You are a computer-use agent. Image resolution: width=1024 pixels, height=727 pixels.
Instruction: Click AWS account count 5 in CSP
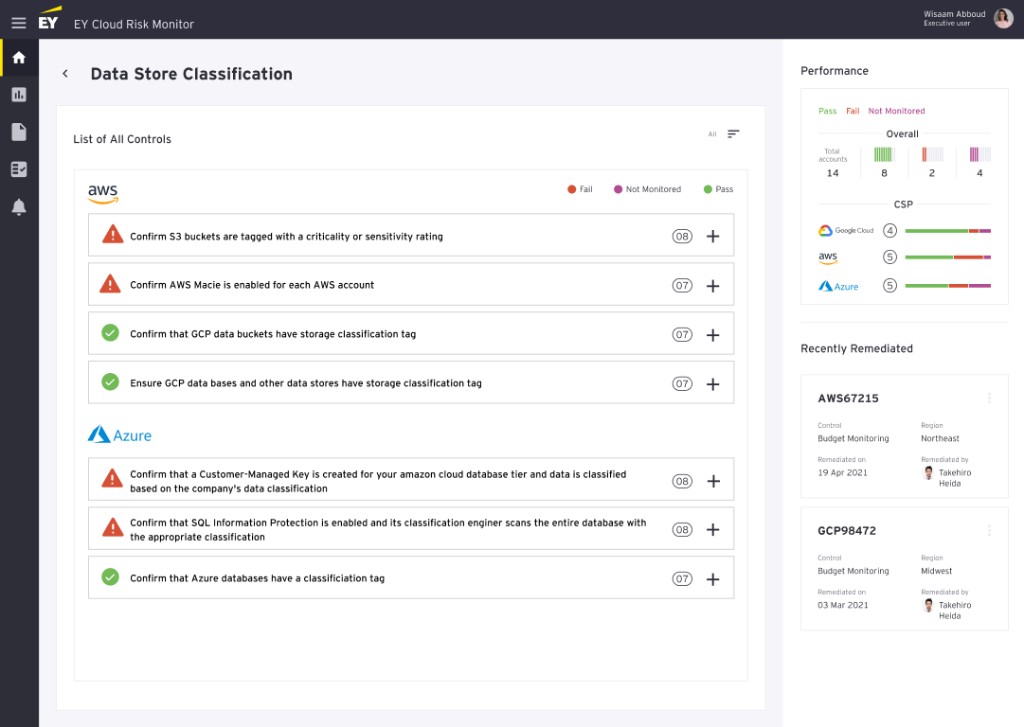[890, 257]
